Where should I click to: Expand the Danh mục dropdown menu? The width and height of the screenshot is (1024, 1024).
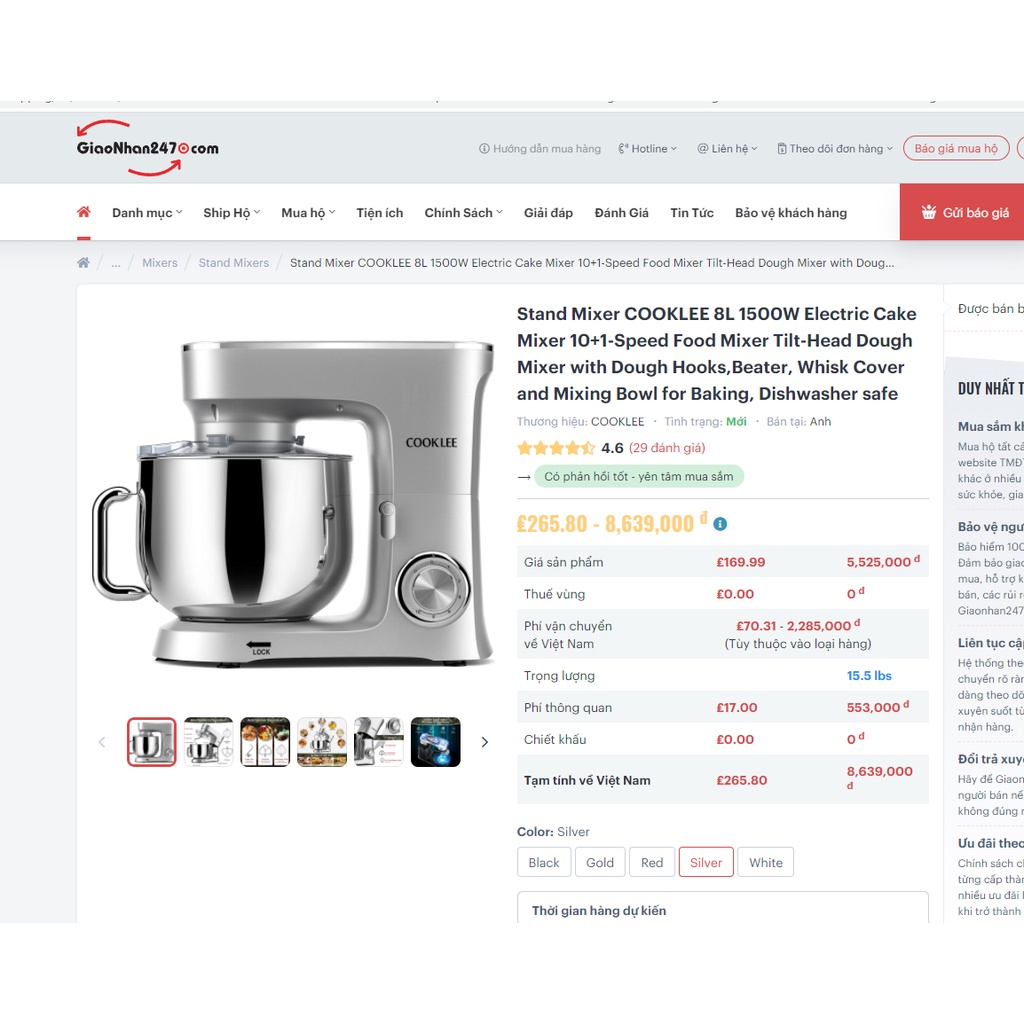point(147,213)
